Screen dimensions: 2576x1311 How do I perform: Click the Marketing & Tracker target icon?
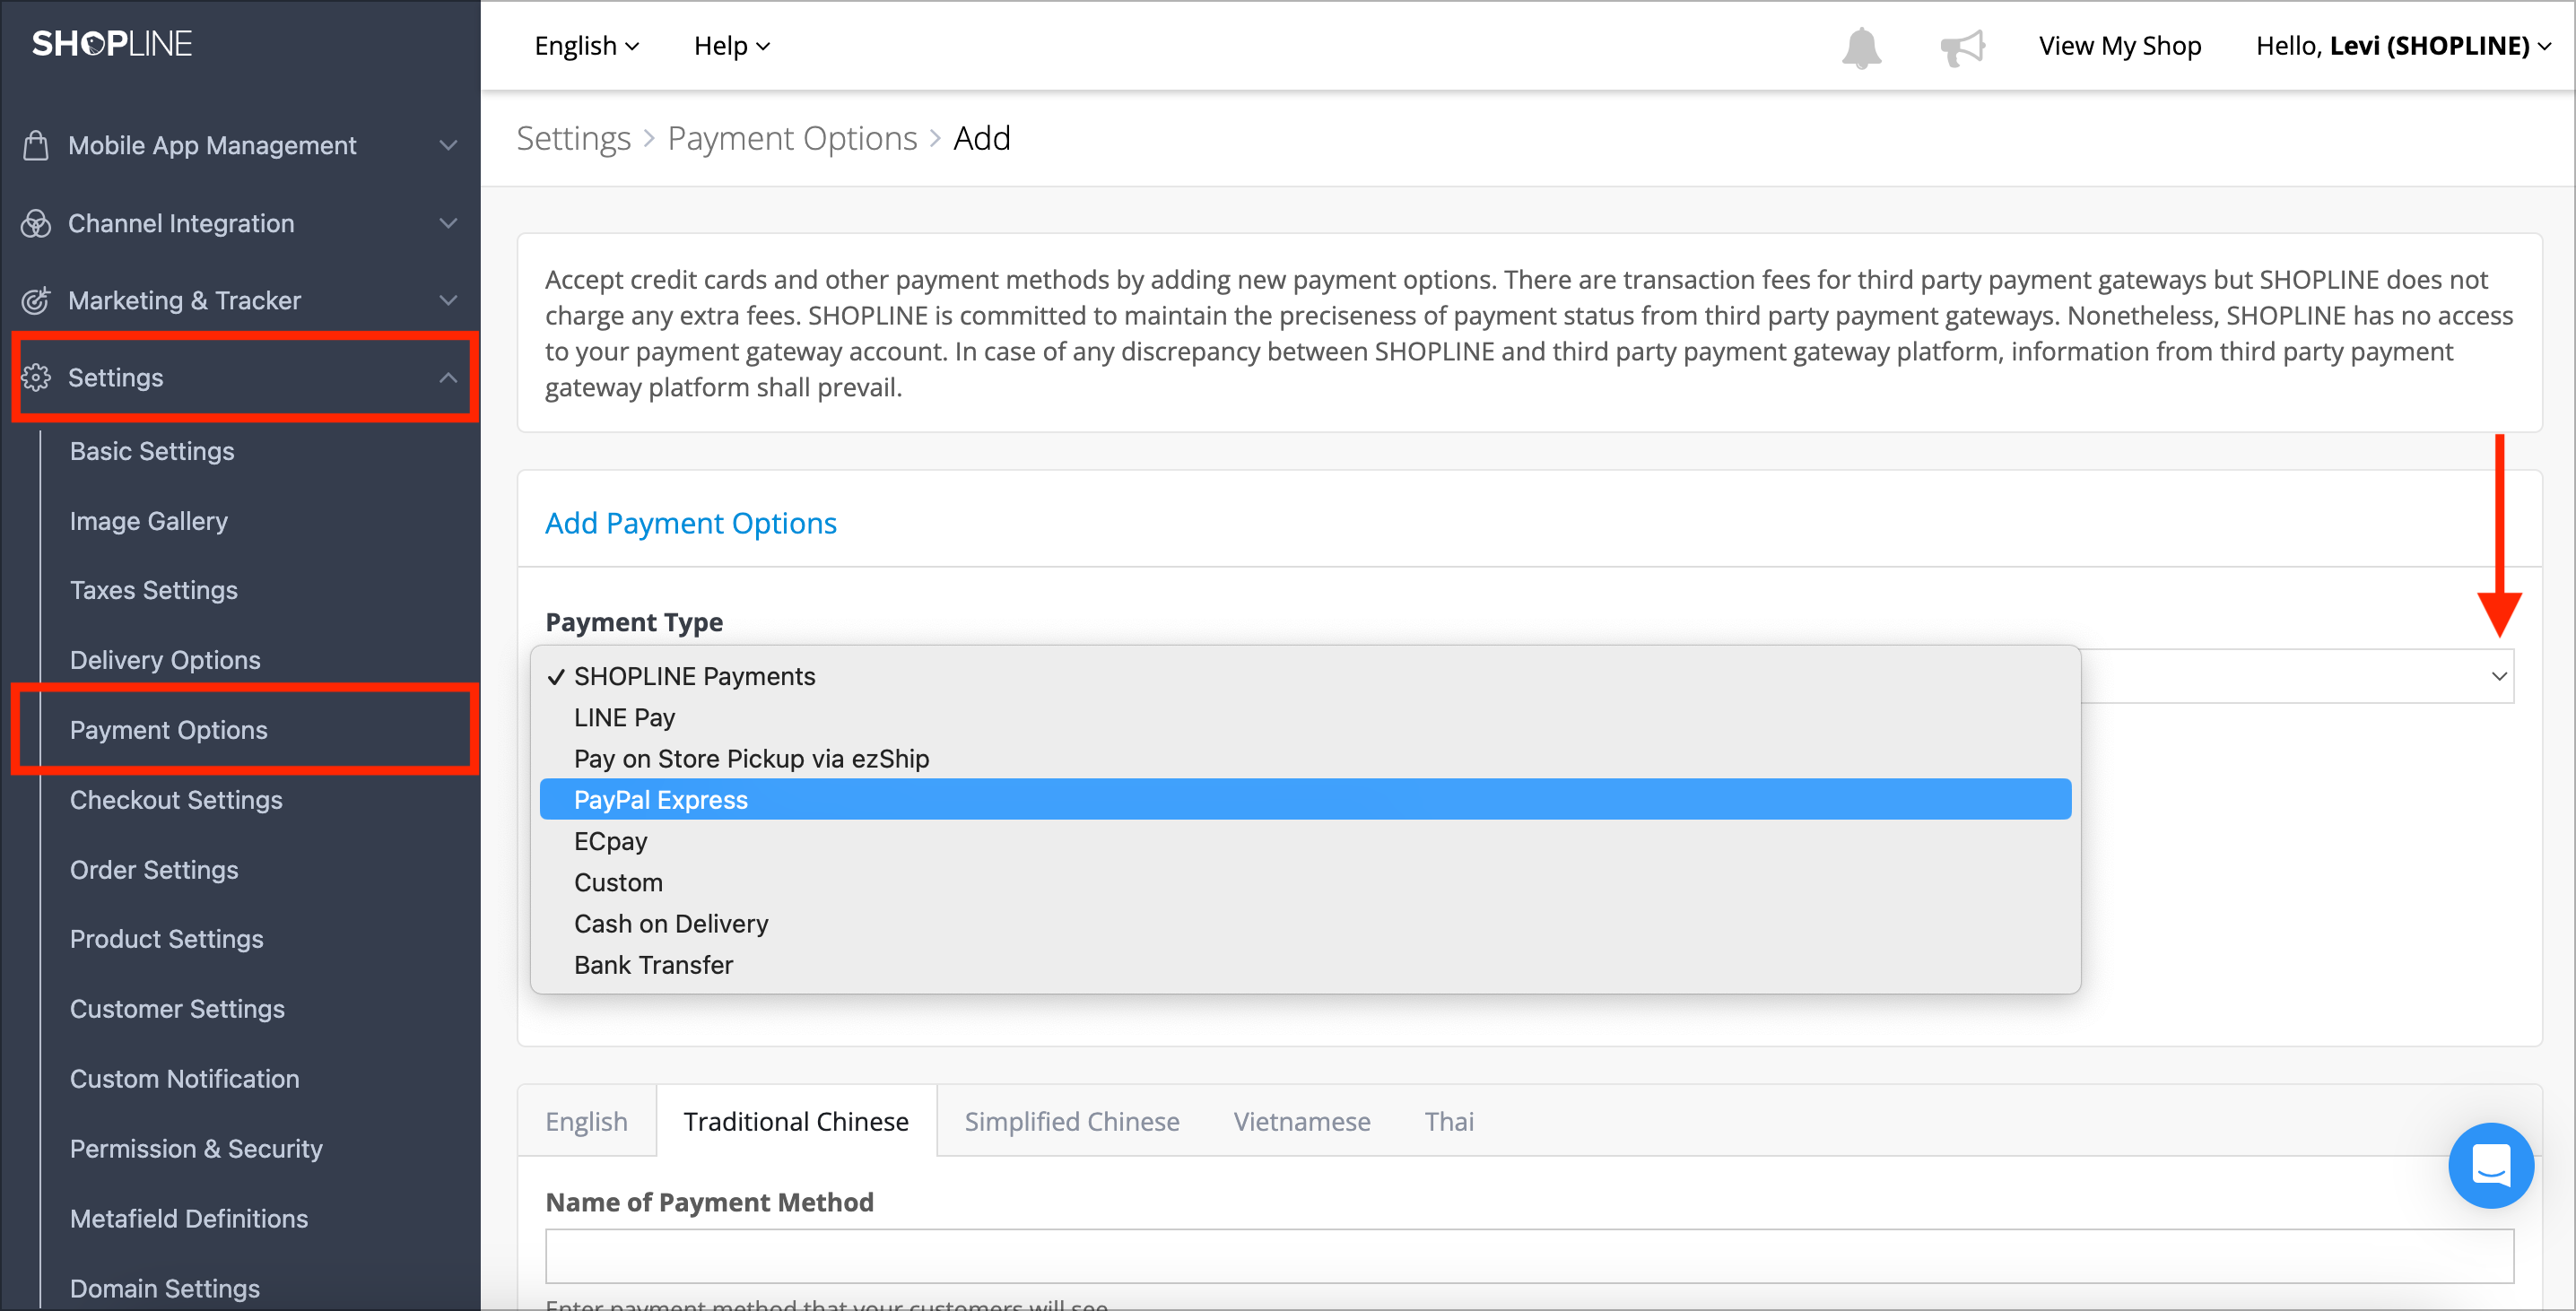pos(36,300)
